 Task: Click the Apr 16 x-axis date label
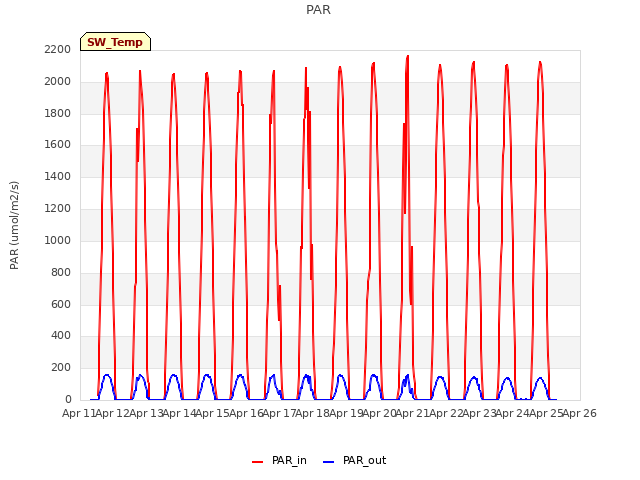pos(246,413)
